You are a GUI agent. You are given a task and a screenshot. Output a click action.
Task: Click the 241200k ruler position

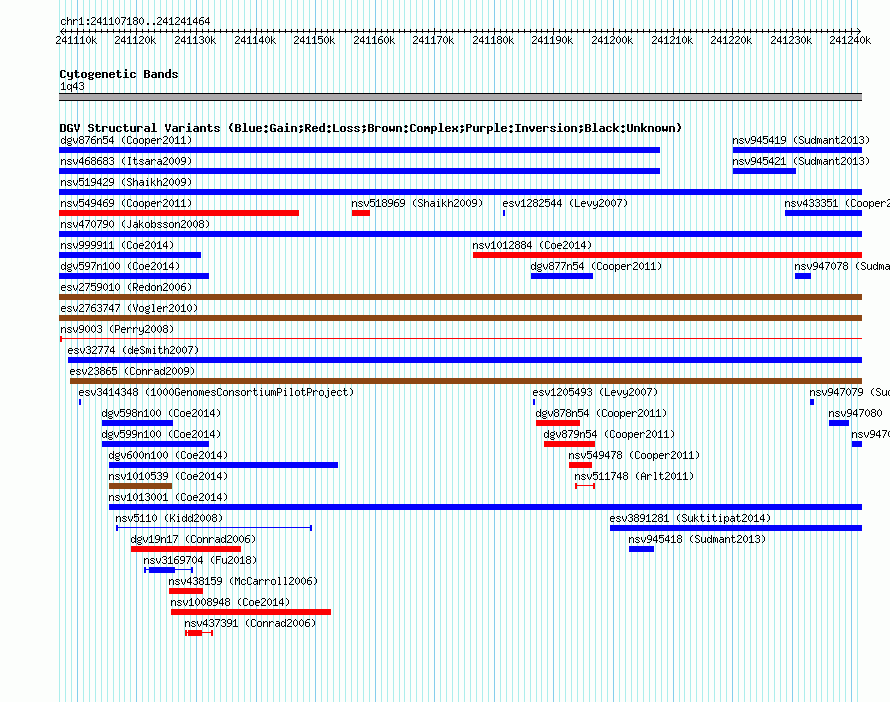612,40
